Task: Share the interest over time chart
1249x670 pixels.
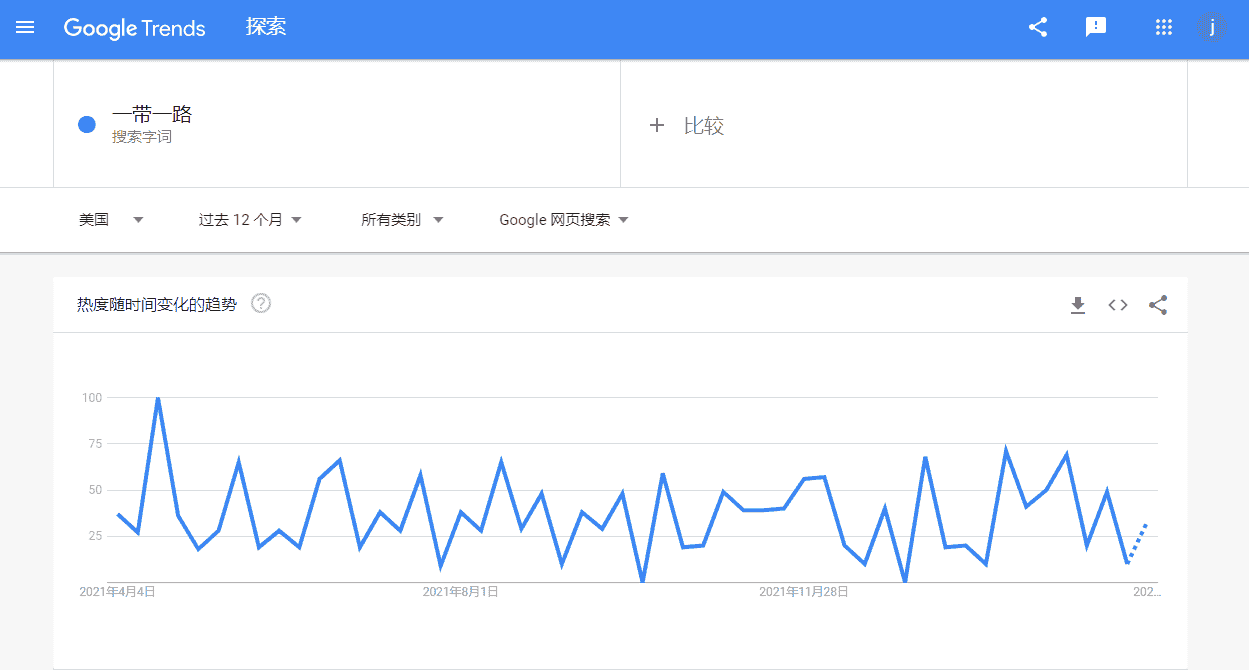Action: pyautogui.click(x=1157, y=304)
